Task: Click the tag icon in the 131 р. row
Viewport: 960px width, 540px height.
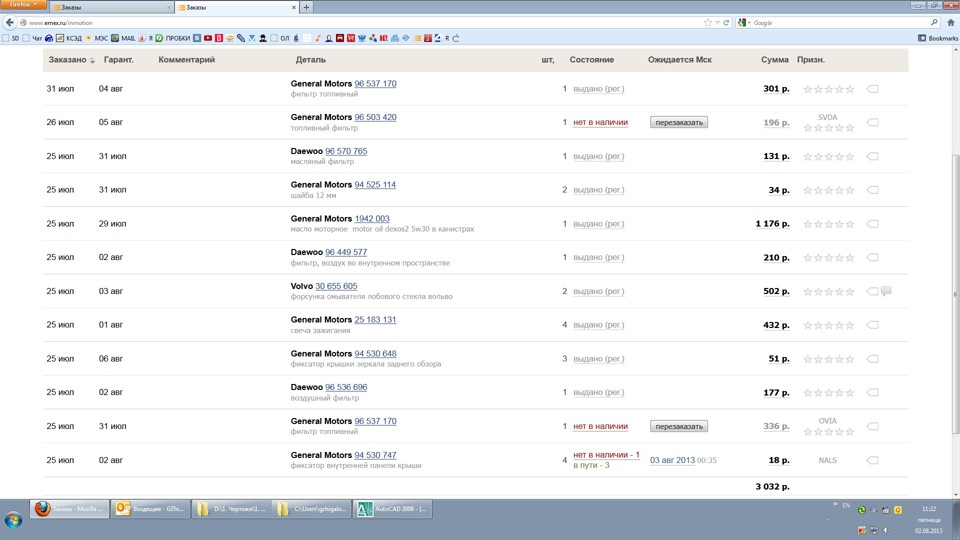Action: click(872, 156)
